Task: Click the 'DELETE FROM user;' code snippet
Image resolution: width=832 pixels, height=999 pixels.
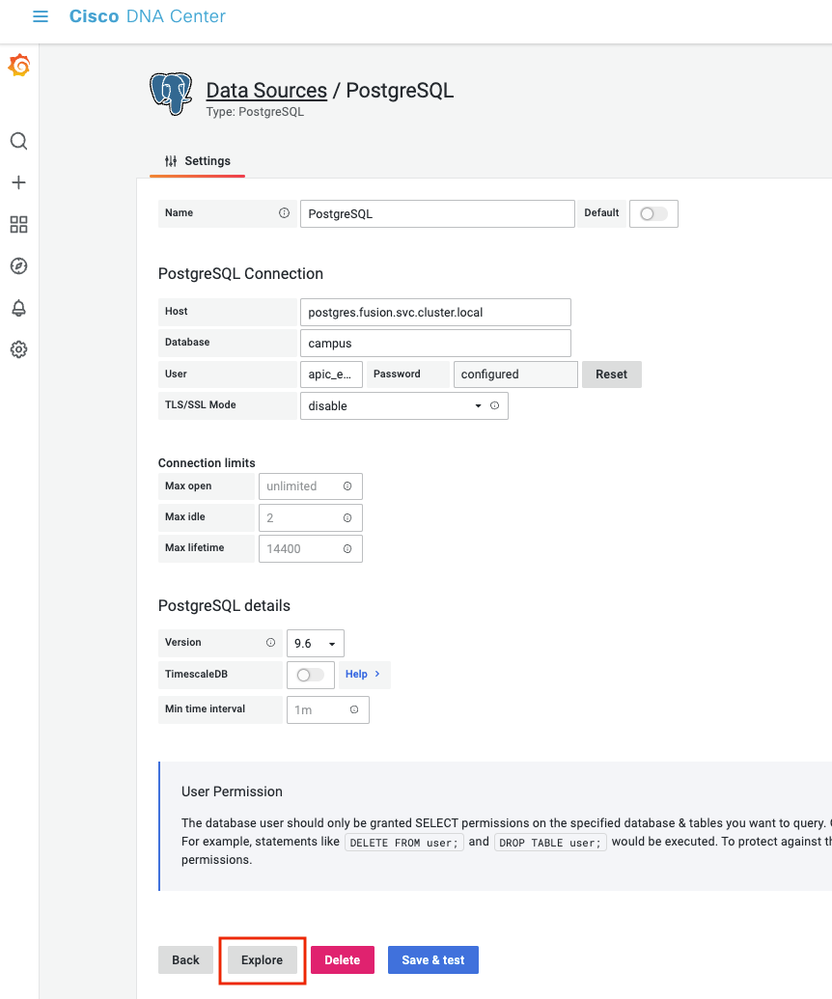Action: tap(404, 843)
